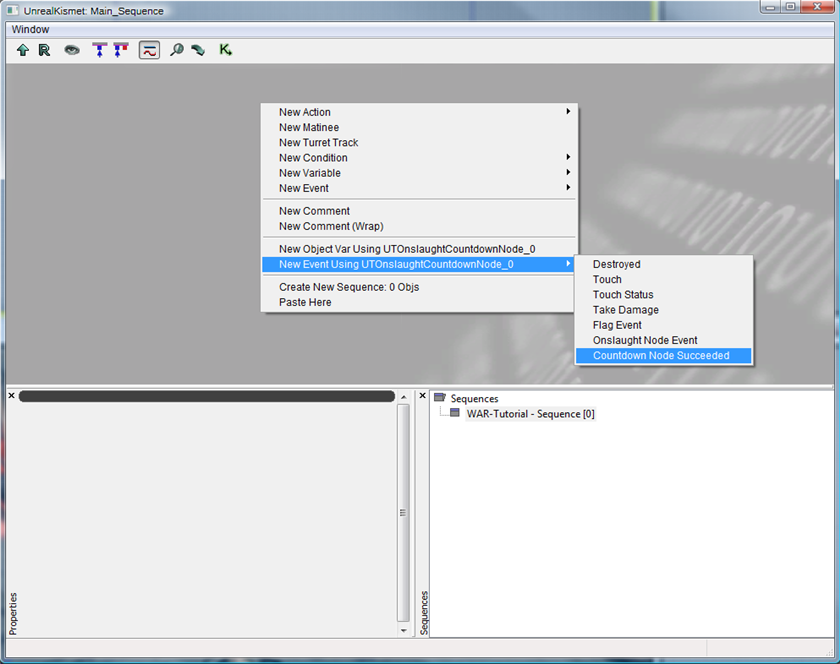
Task: Click the Properties panel vertical scrollbar thumb
Action: [403, 513]
